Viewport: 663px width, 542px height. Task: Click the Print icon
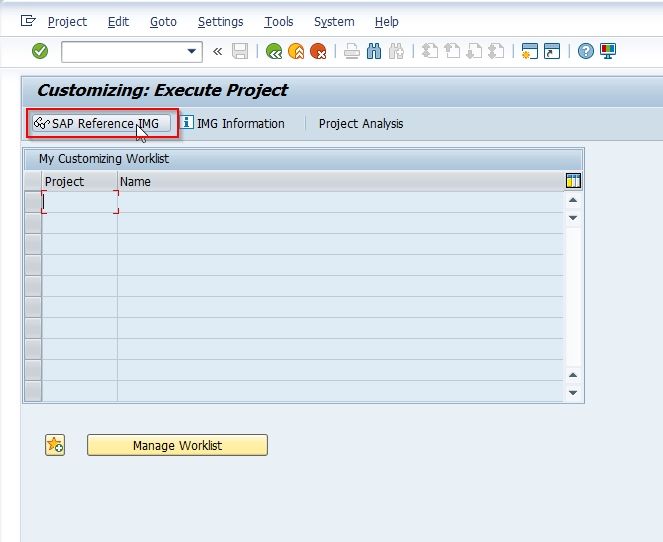(x=351, y=52)
